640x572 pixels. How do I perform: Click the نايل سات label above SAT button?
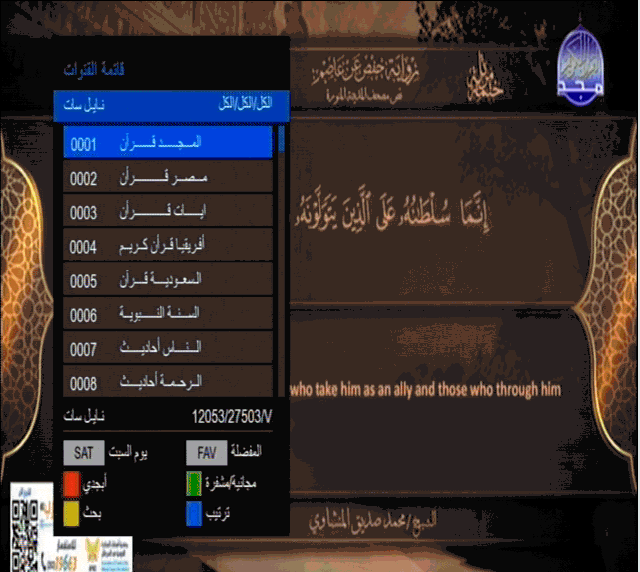[x=84, y=416]
